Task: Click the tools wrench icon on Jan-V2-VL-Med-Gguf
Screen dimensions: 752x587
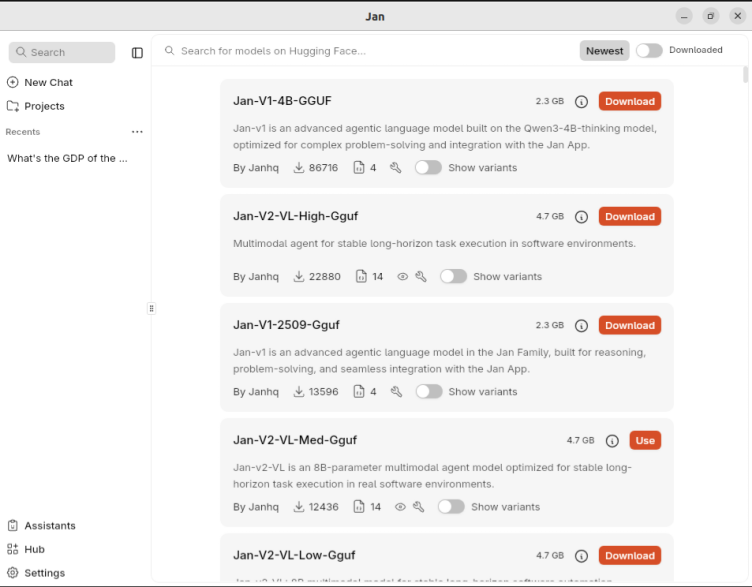Action: point(418,507)
